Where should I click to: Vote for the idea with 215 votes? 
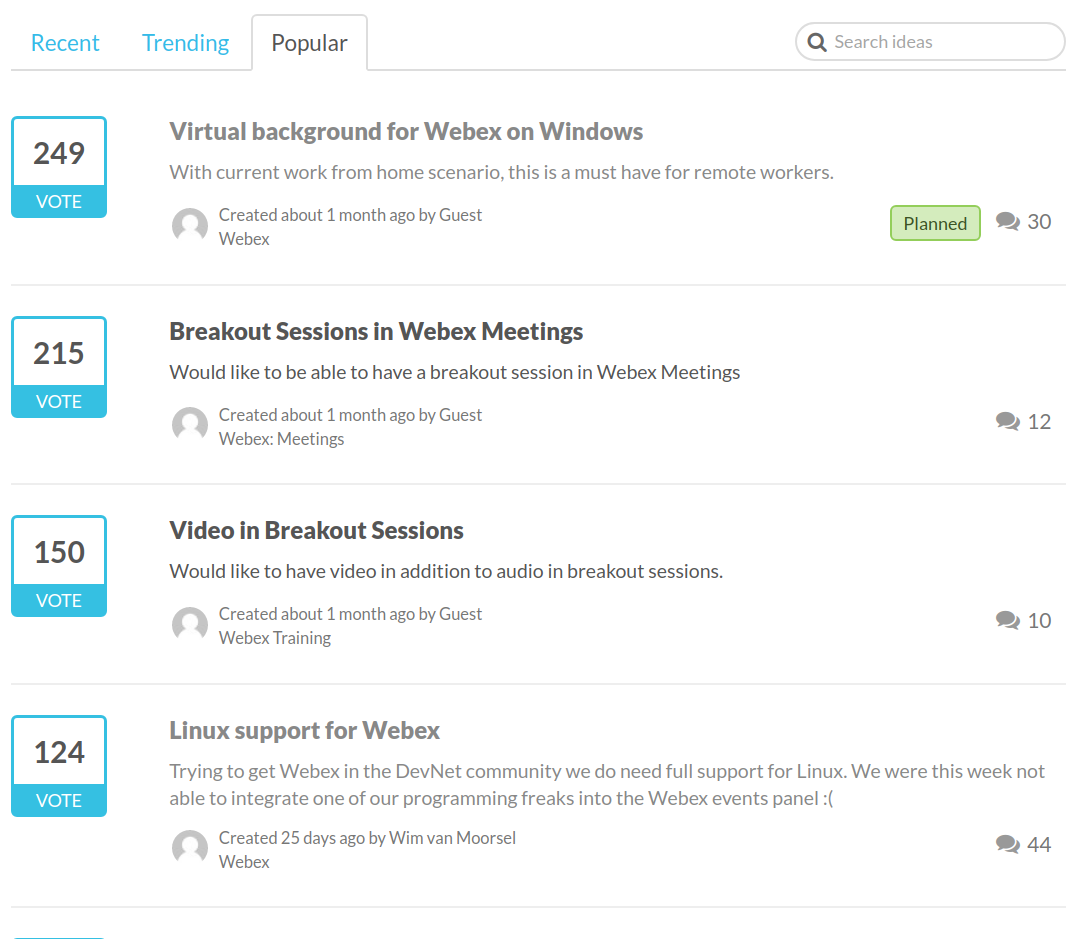59,401
